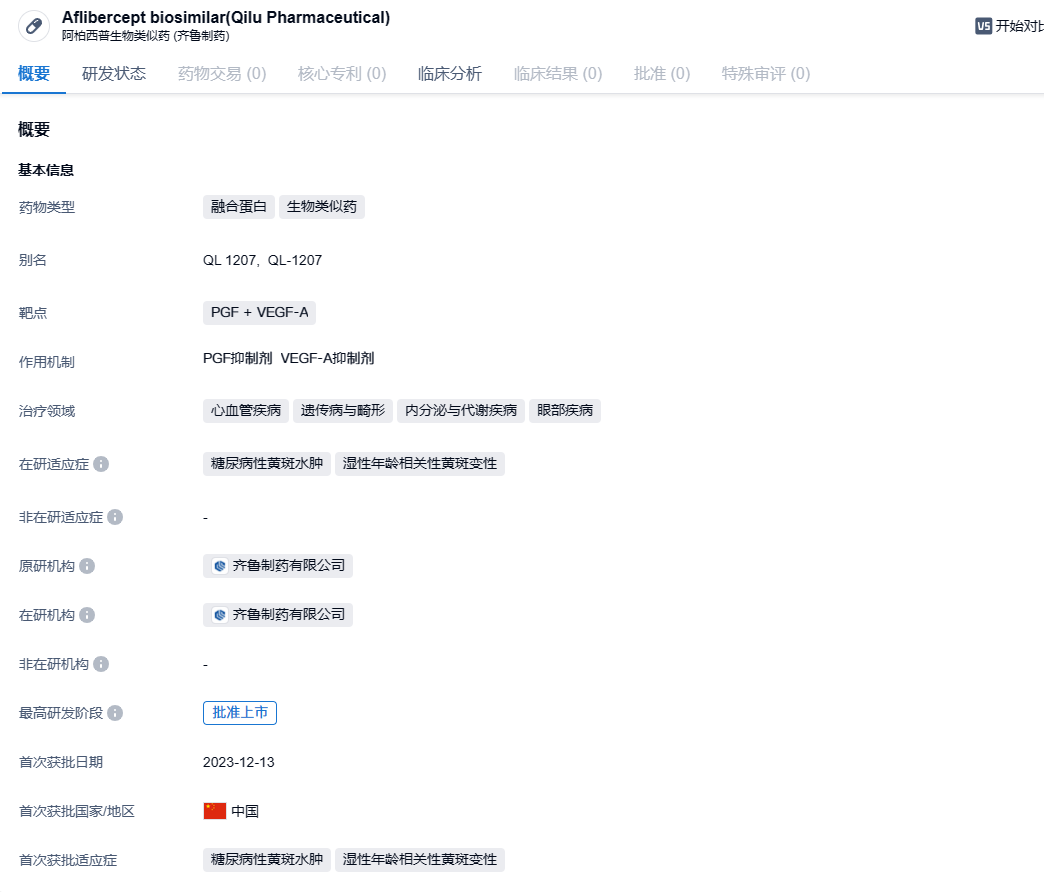Image resolution: width=1044 pixels, height=892 pixels.
Task: Click 湿性年龄相关性黄斑变性 under 首次获批适应症
Action: pos(420,860)
